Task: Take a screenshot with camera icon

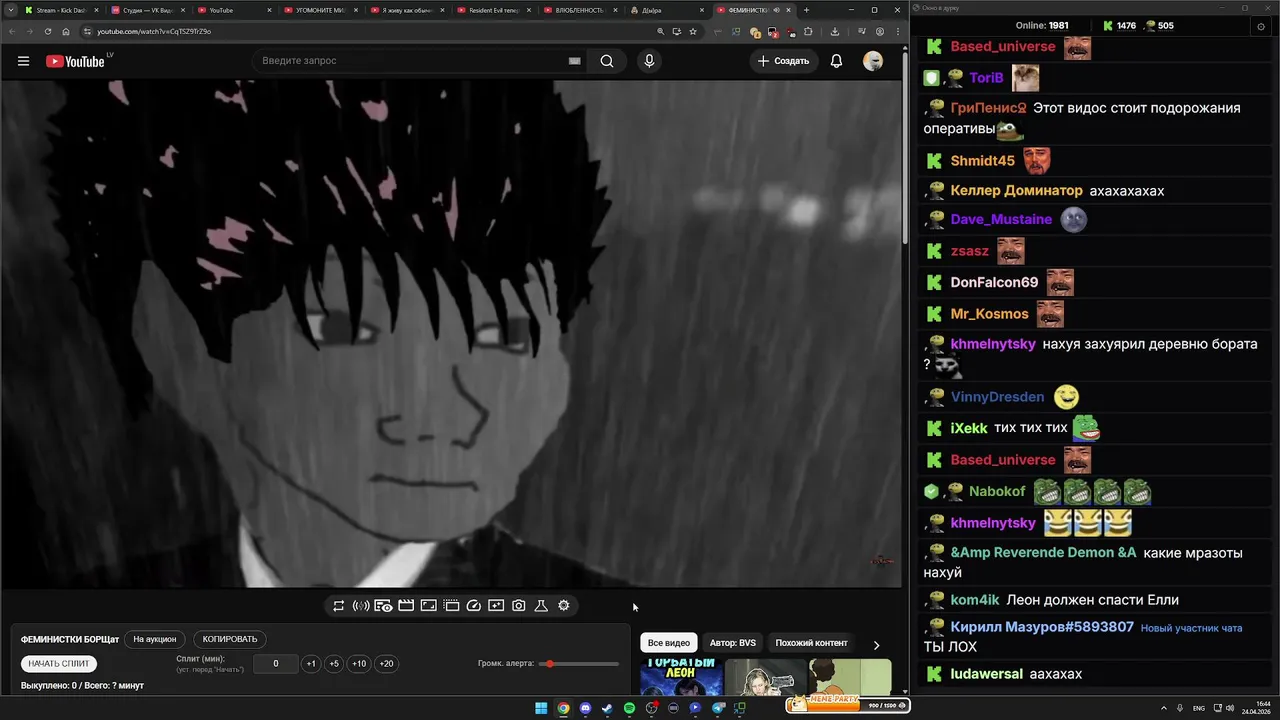Action: 519,606
